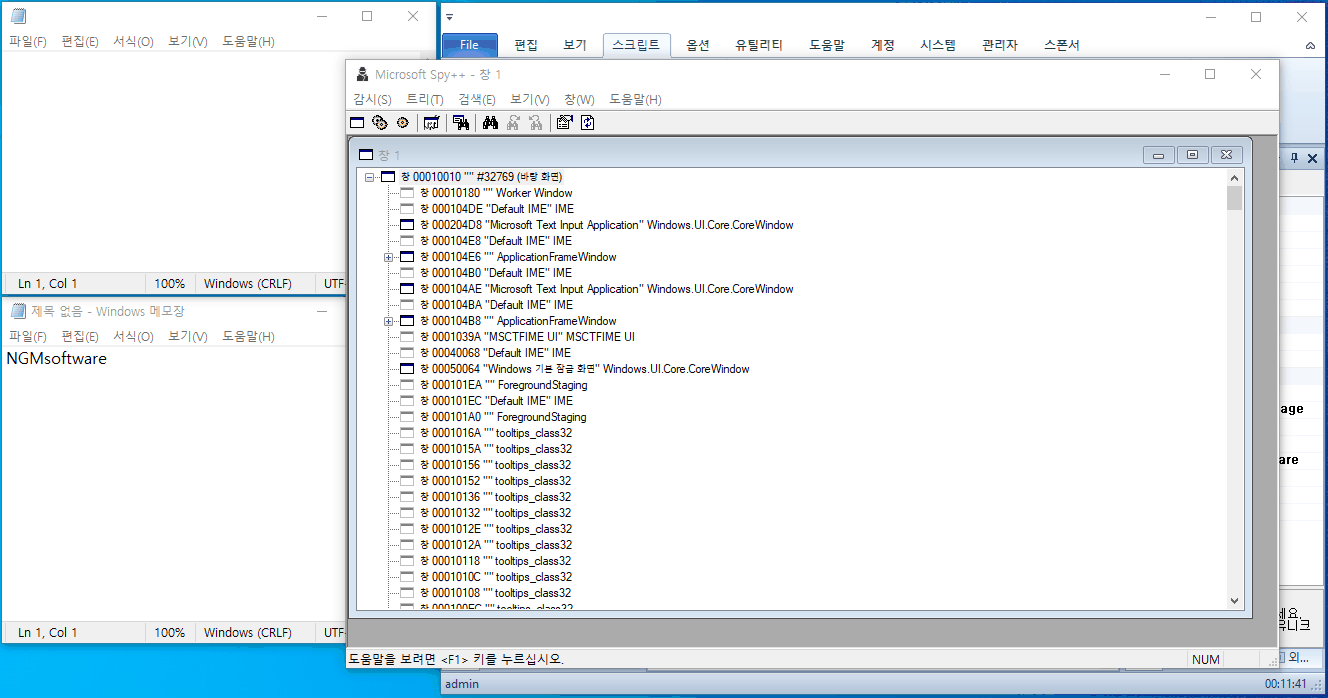Screen dimensions: 1328x698
Task: Select the 0001039A "MSCTFIME UI" row
Action: [x=527, y=337]
